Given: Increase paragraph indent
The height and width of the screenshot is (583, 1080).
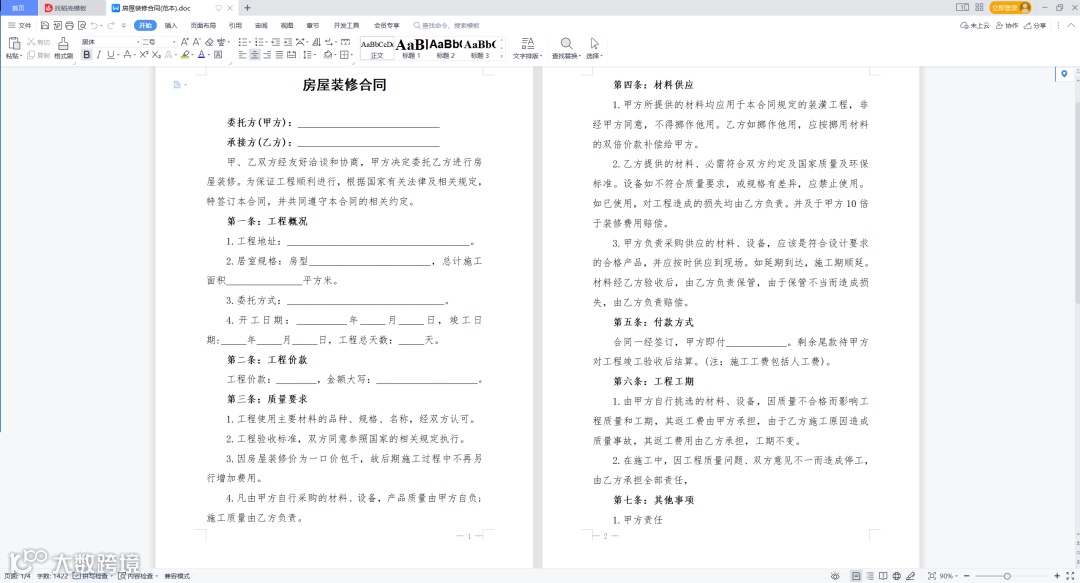Looking at the screenshot, I should coord(288,42).
